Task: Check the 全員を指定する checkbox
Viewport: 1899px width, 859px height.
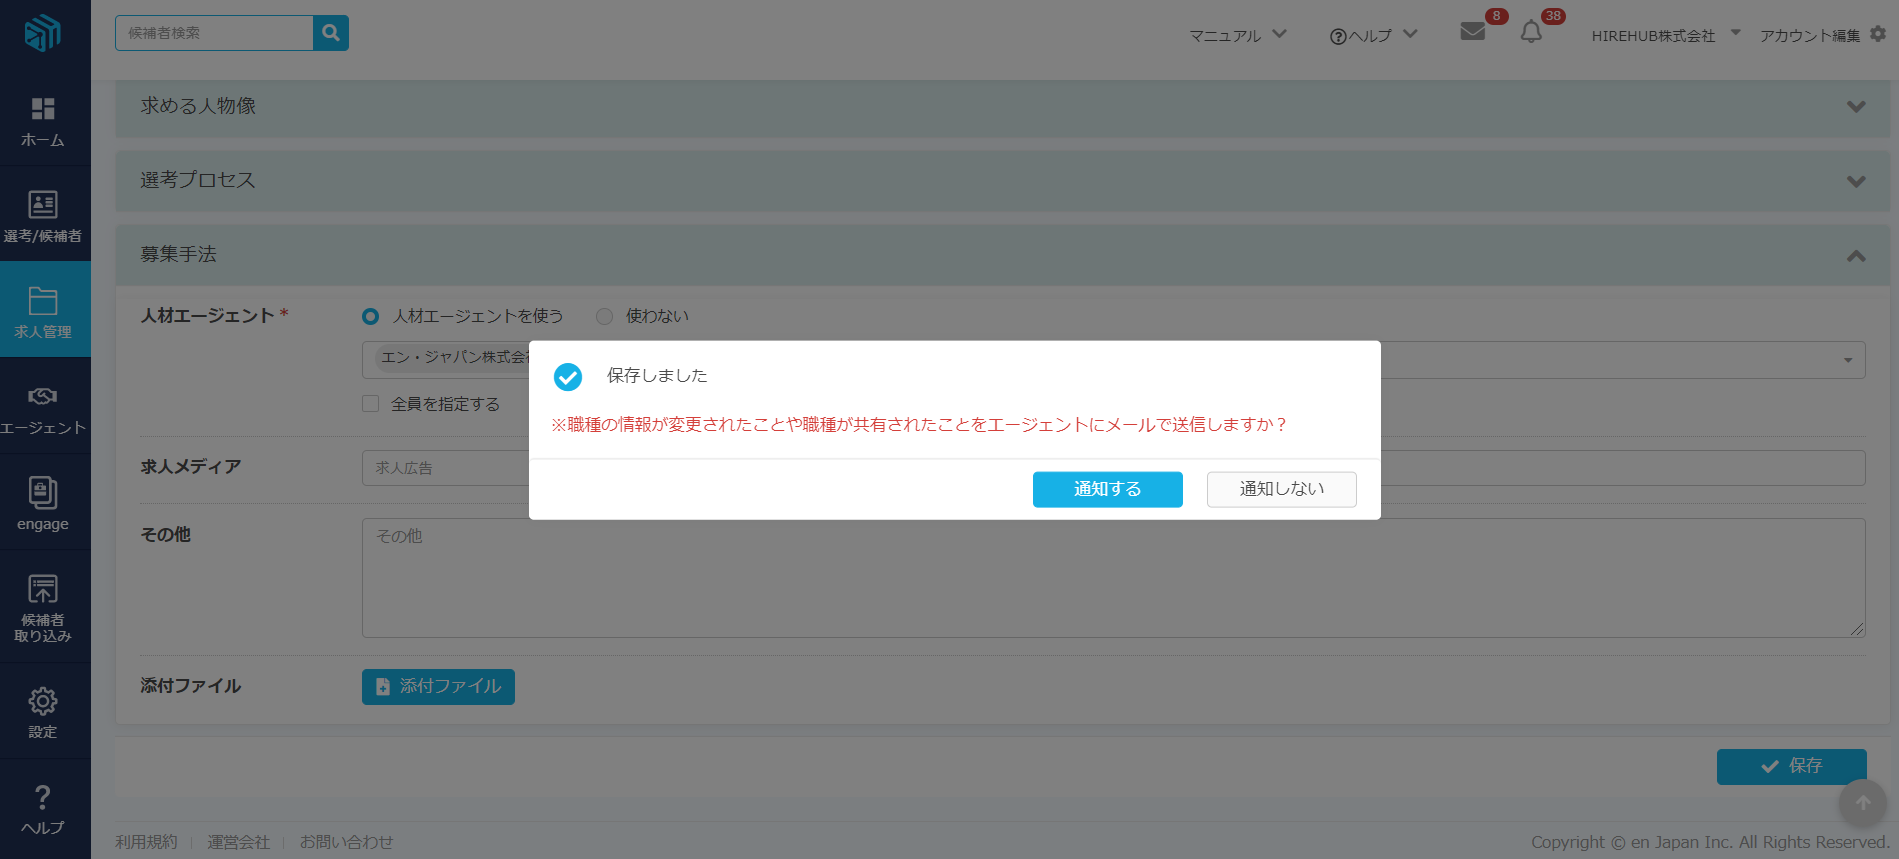Action: [x=371, y=404]
